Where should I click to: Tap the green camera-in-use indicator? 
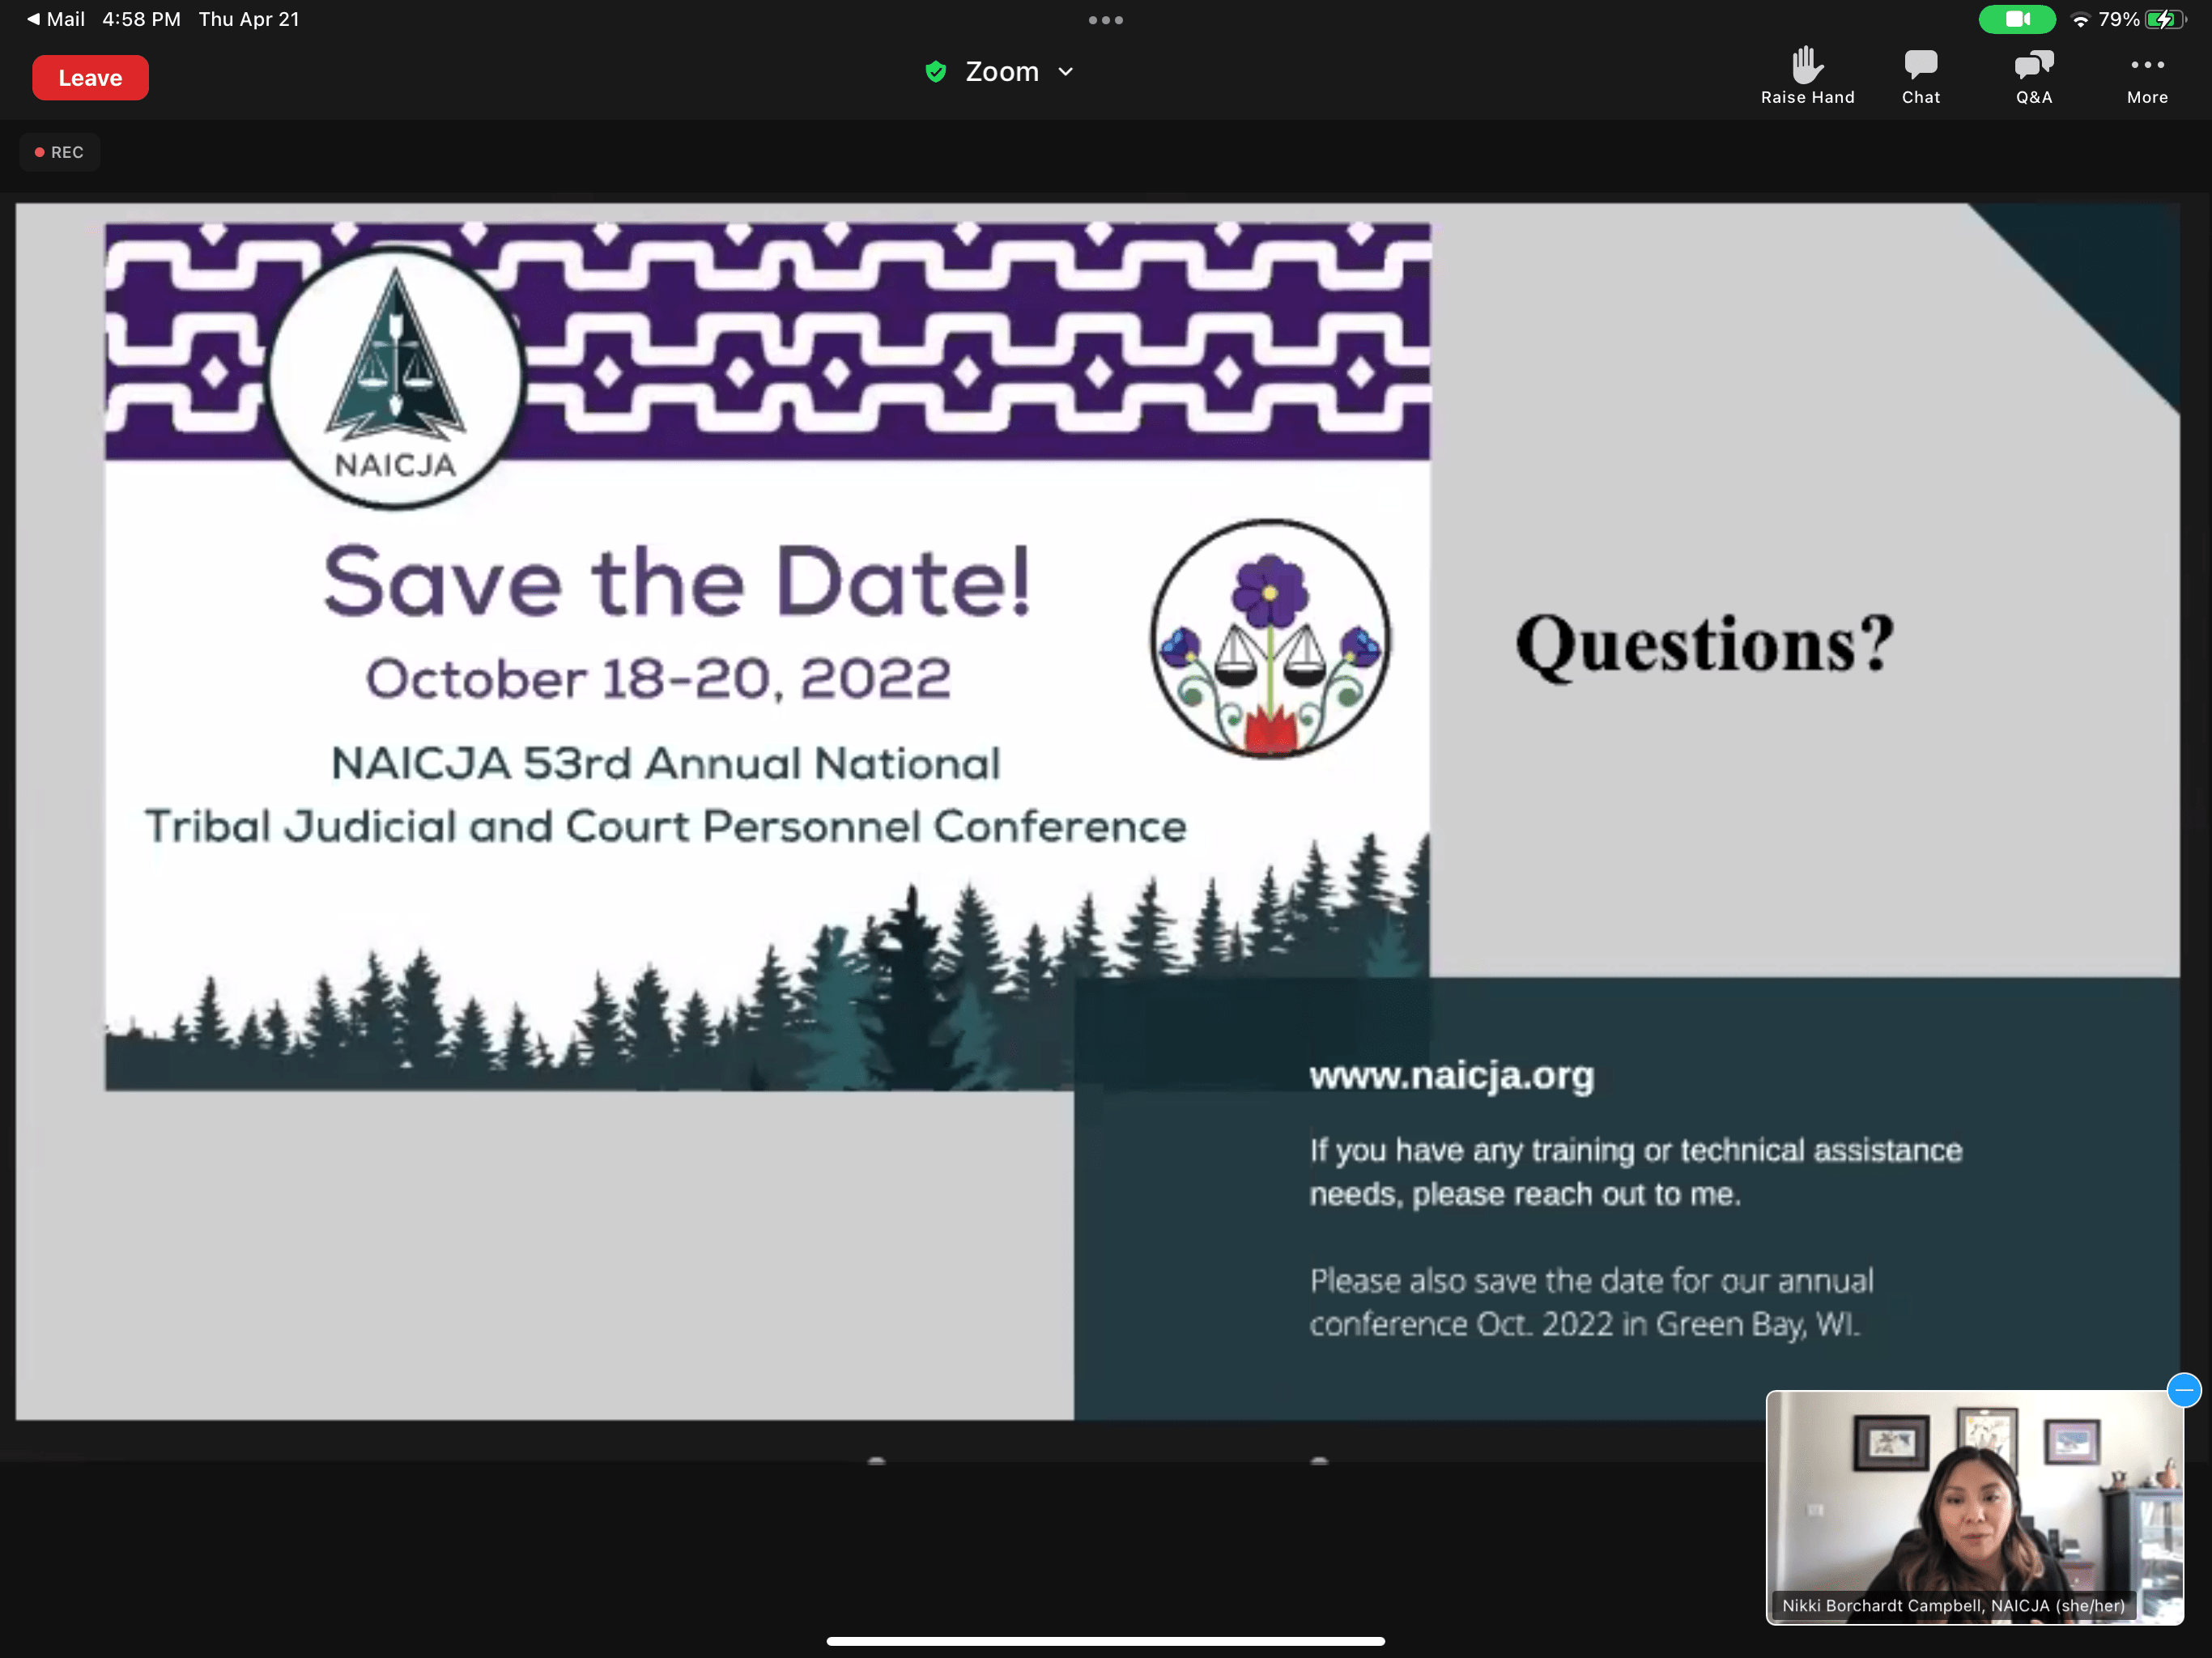[x=2016, y=19]
